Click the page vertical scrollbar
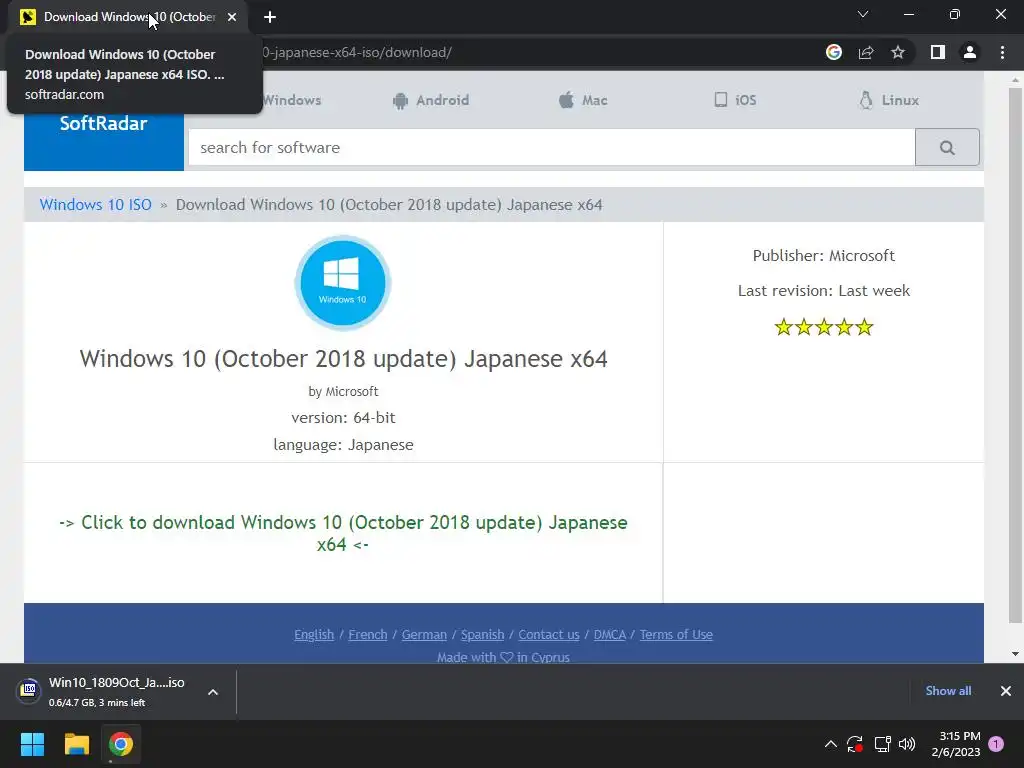This screenshot has height=768, width=1024. tap(1015, 355)
